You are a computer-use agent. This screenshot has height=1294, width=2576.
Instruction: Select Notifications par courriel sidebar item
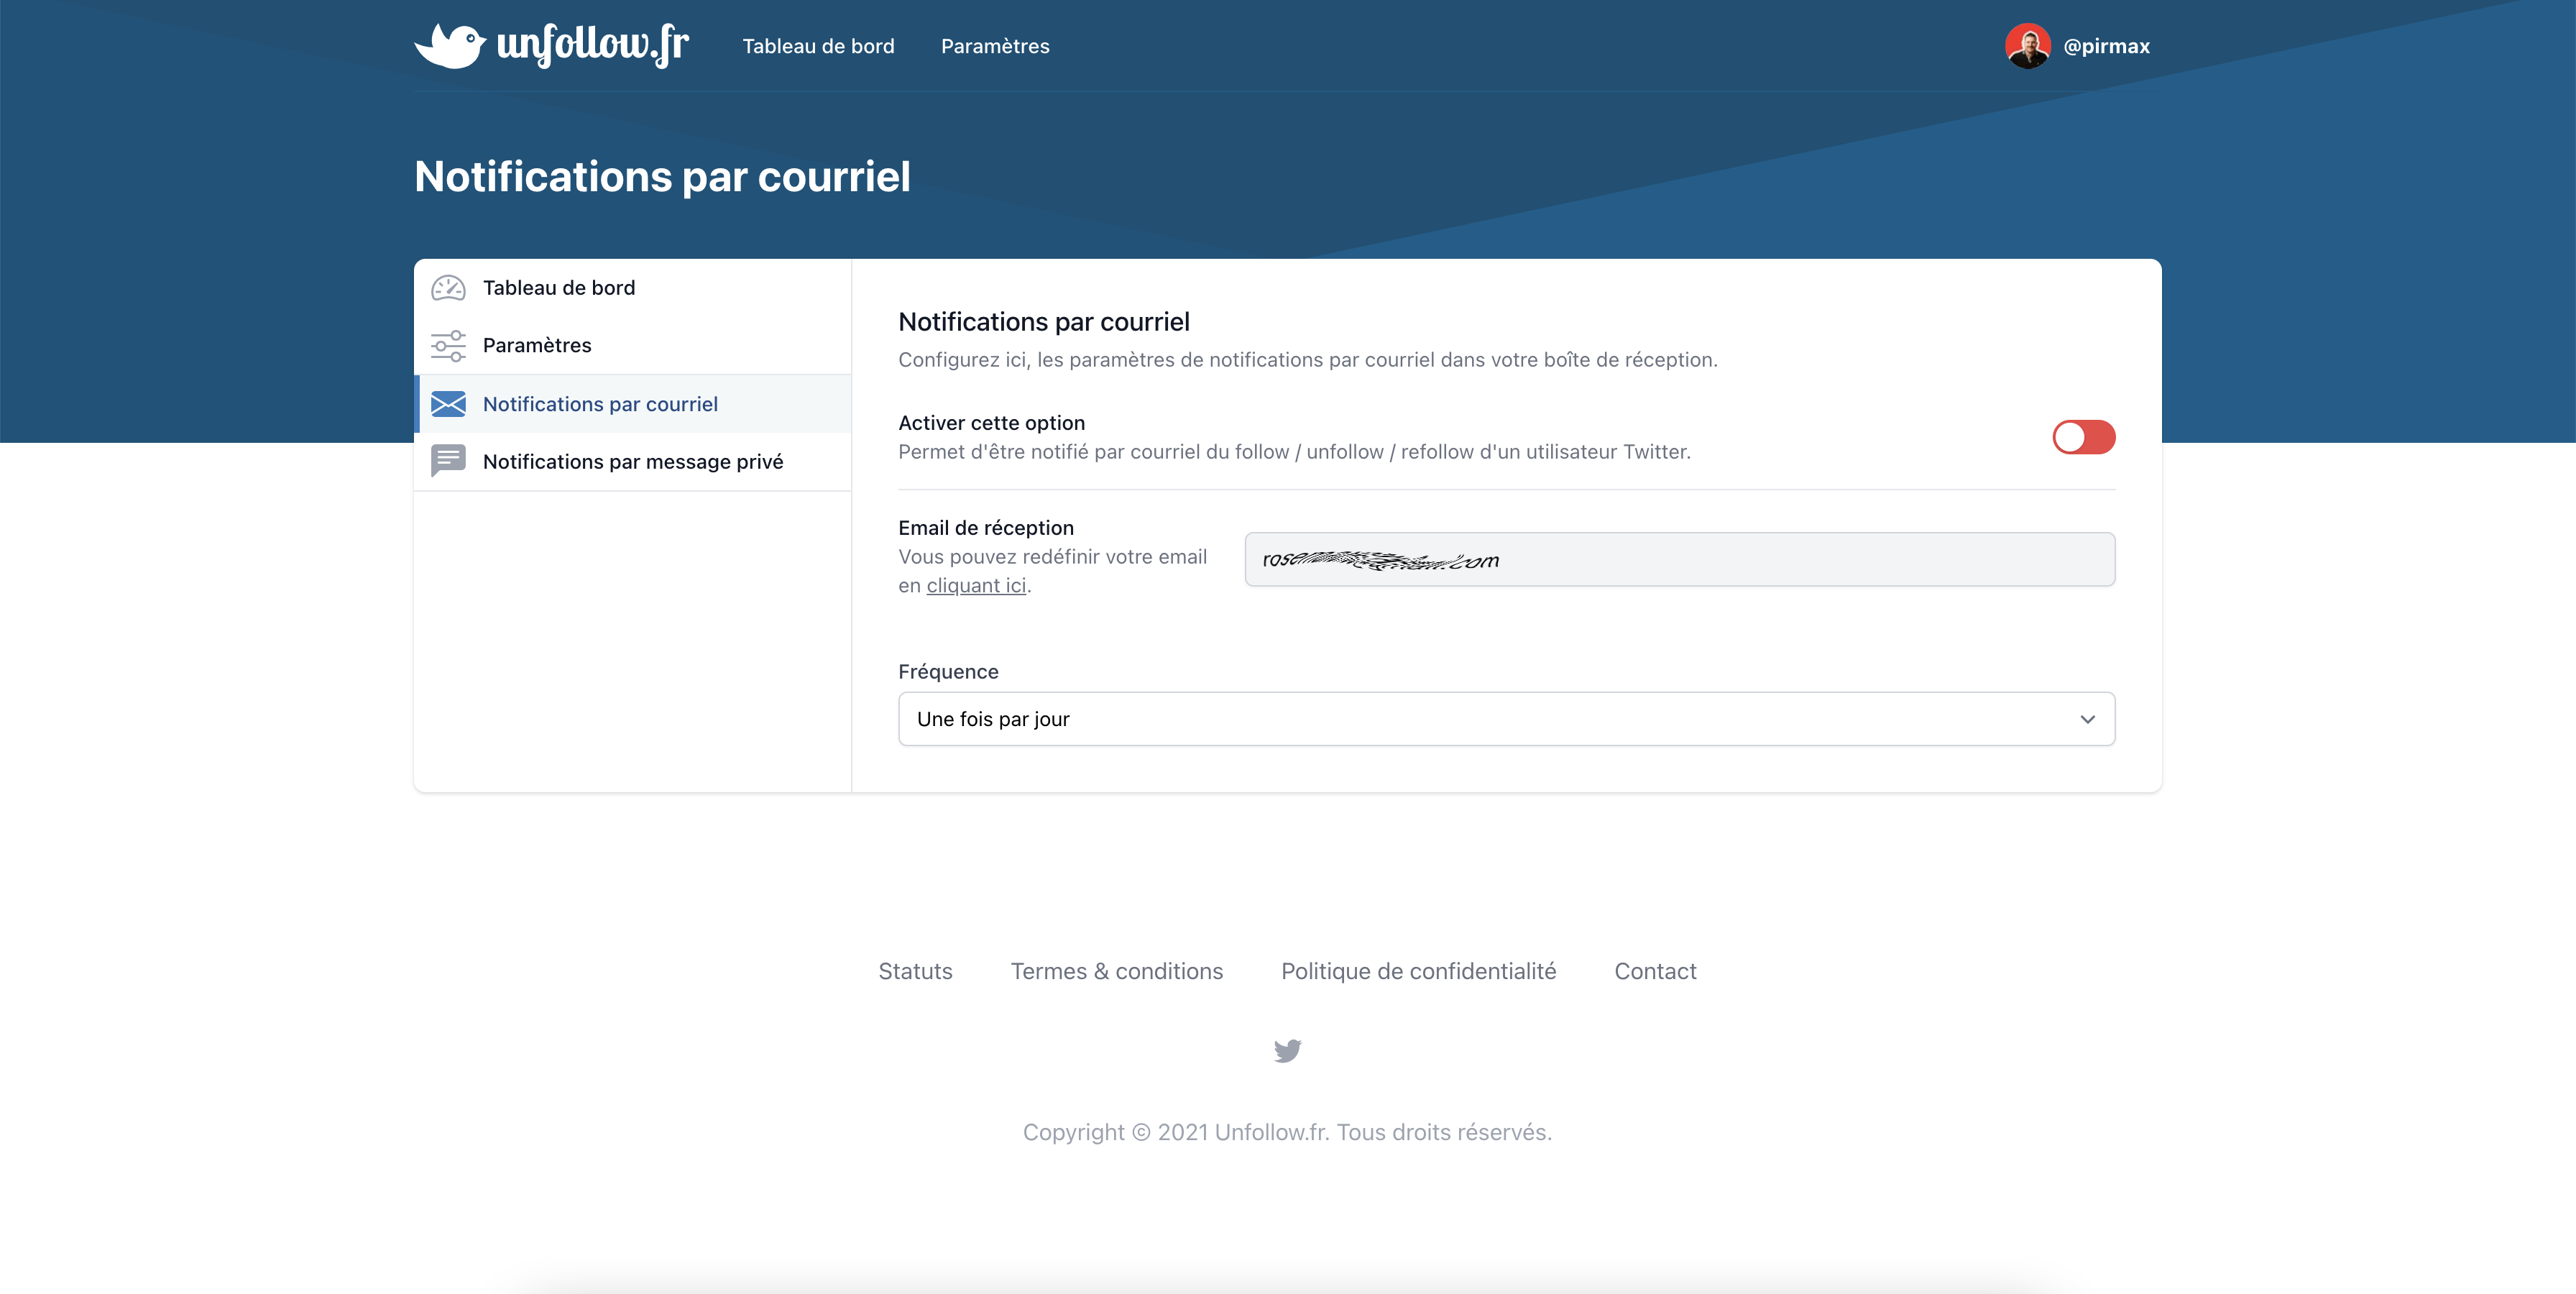point(600,404)
